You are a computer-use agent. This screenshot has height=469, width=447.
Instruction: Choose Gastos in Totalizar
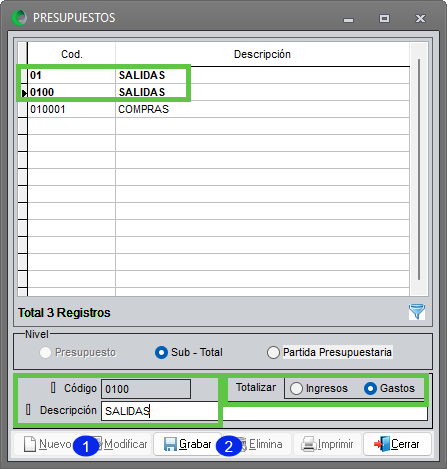pos(389,388)
